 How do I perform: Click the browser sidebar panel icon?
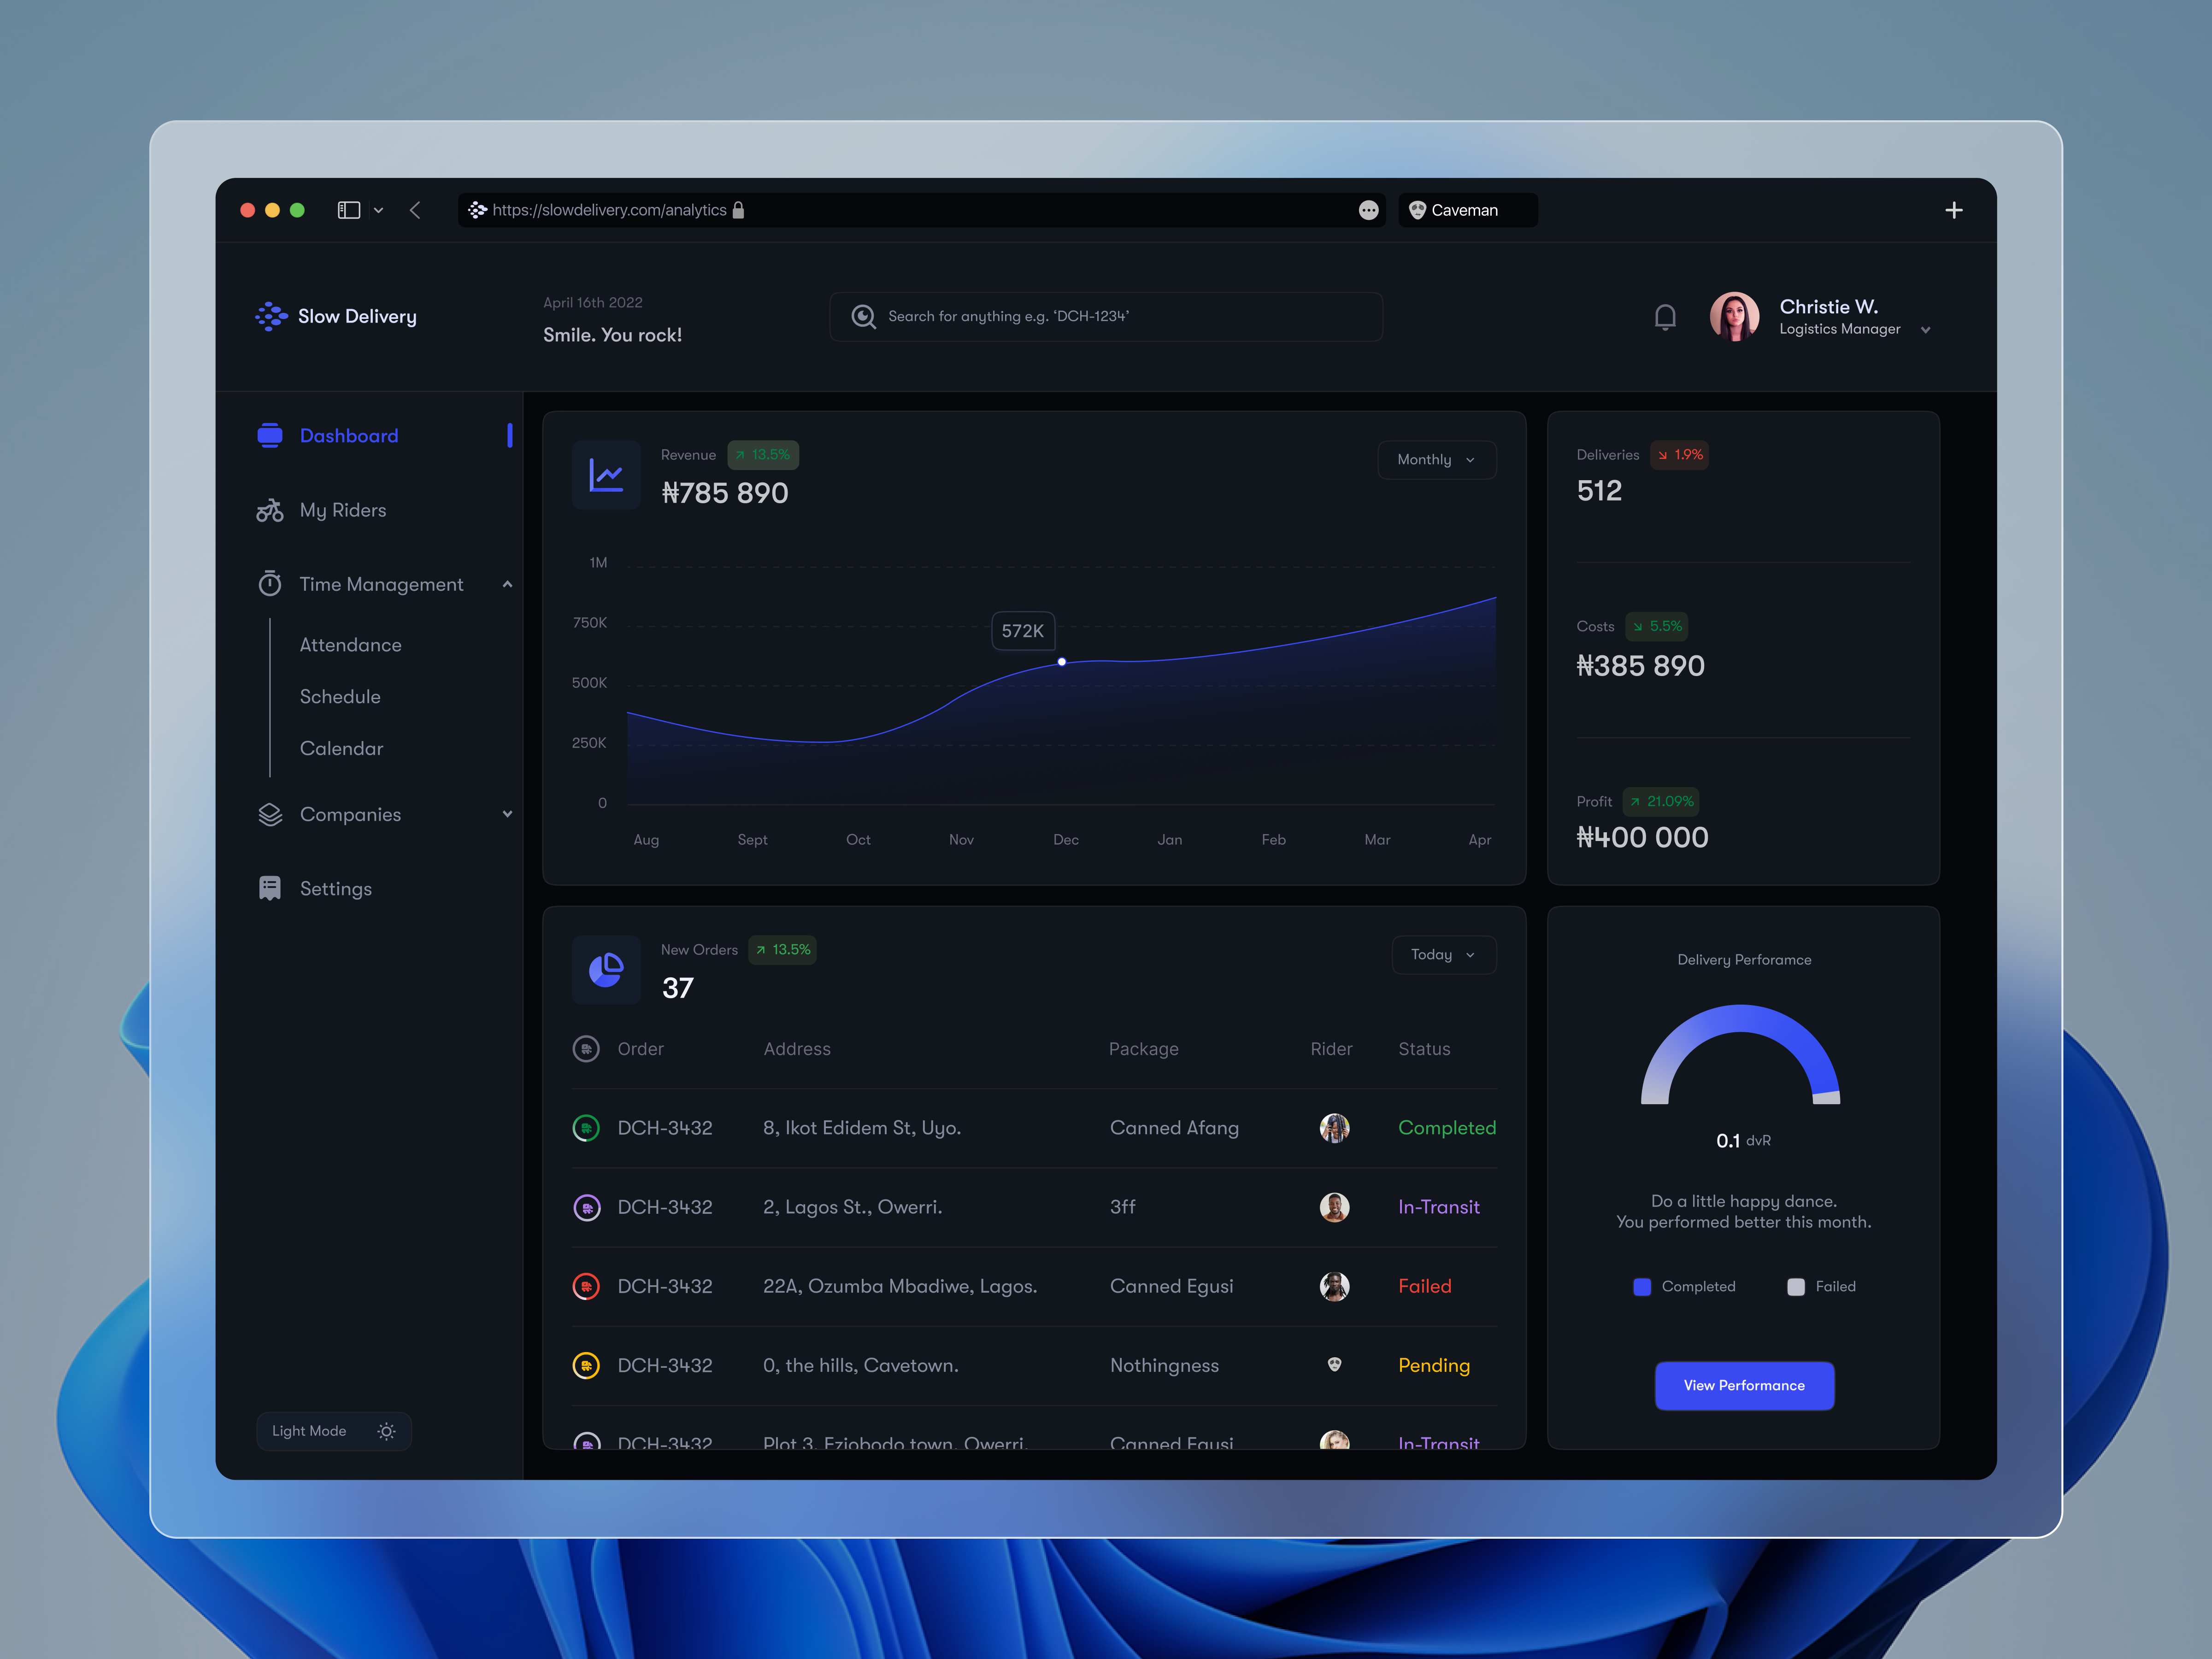pos(348,210)
